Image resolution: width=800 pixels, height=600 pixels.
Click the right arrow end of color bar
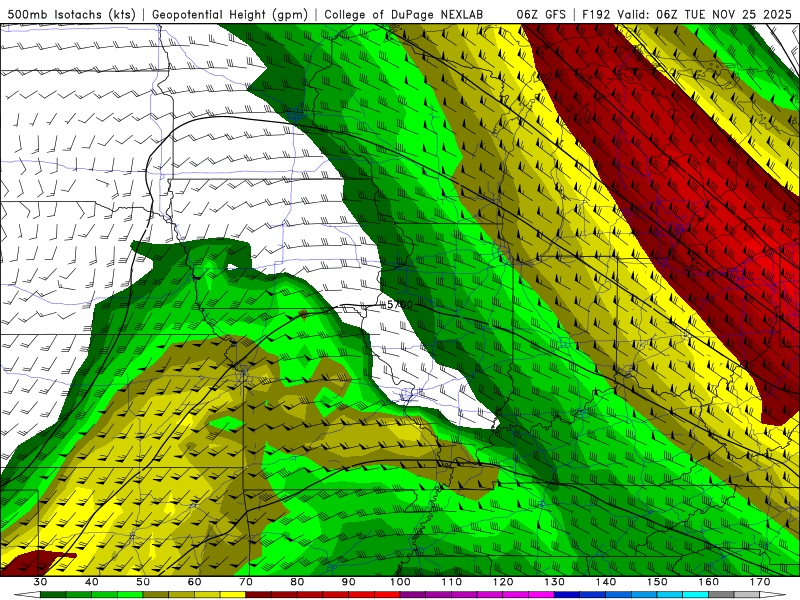coord(772,594)
